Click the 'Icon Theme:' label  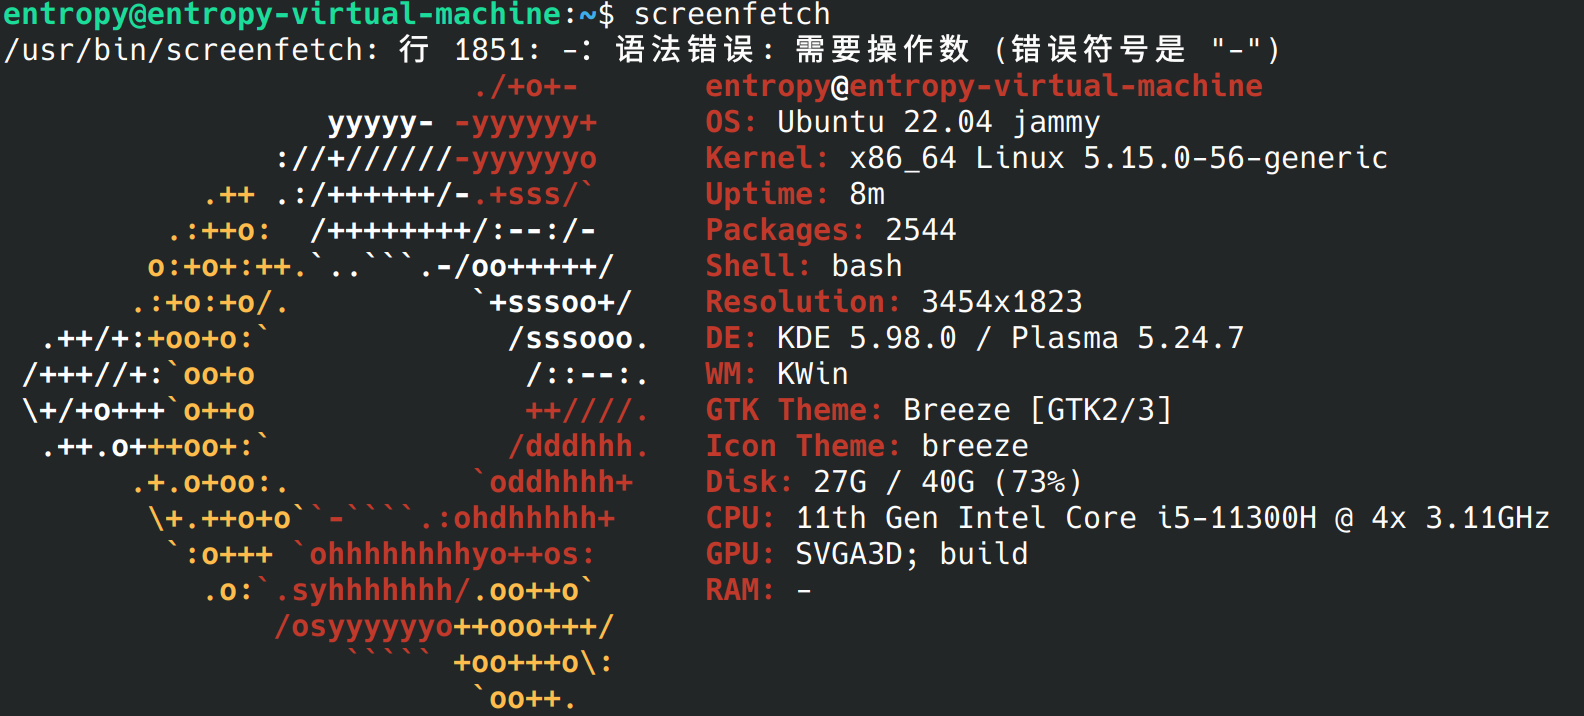click(803, 446)
